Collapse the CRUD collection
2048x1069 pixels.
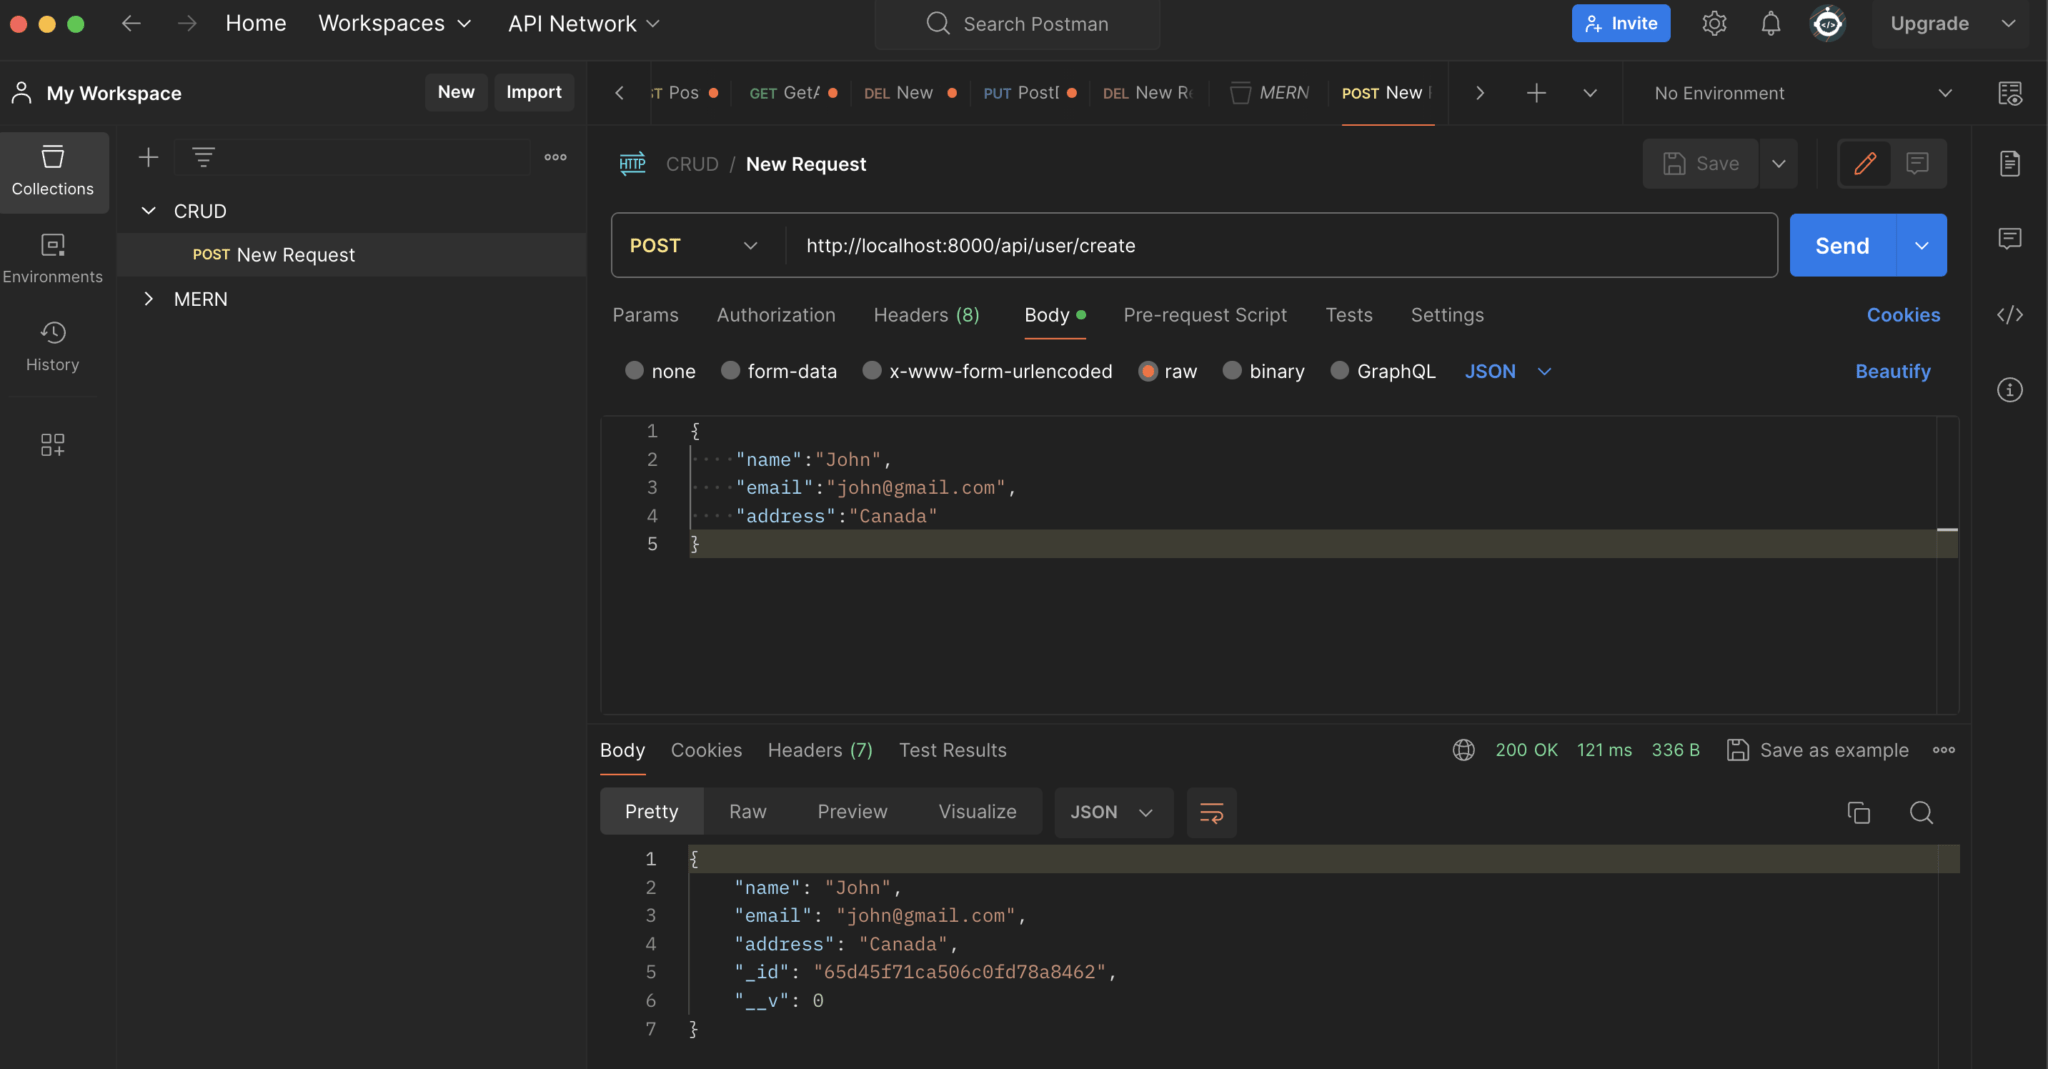(x=148, y=211)
